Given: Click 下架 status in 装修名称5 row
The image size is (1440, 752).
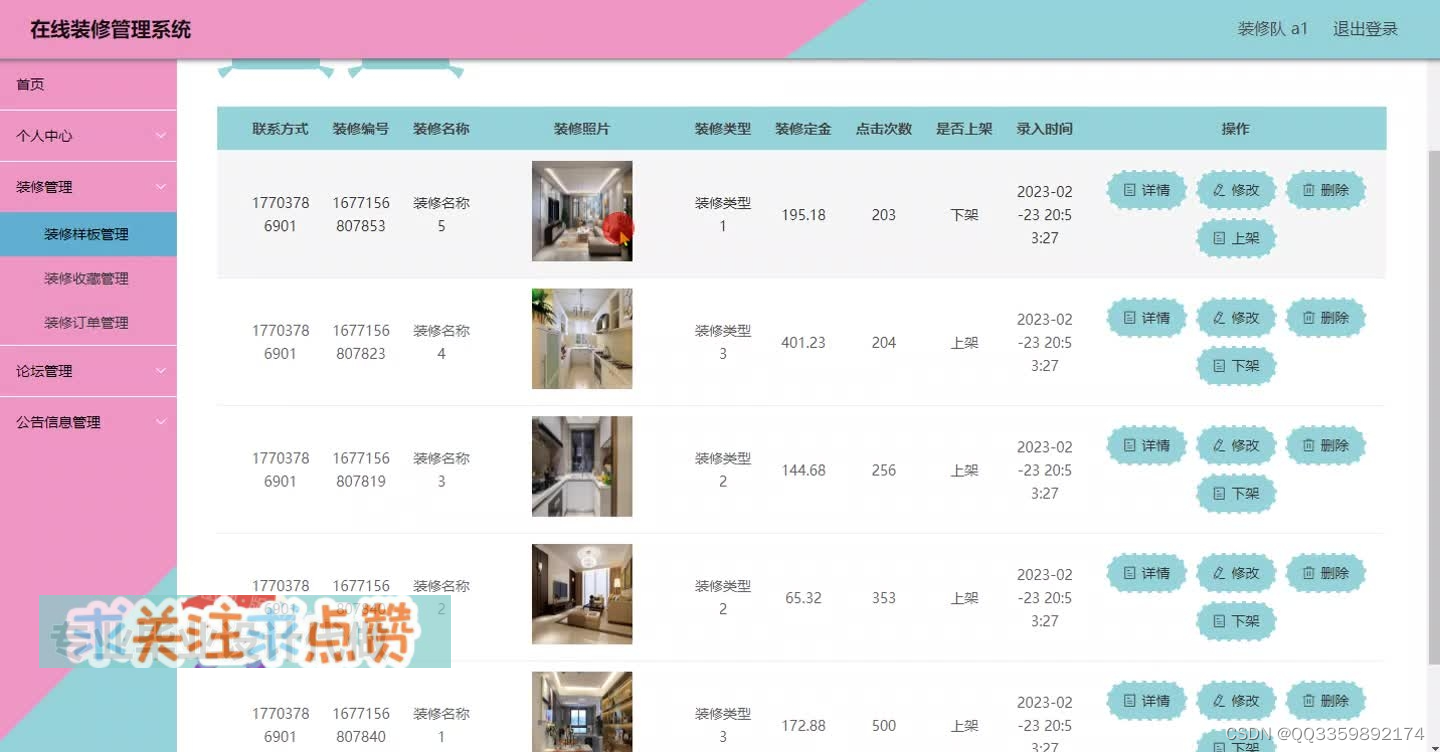Looking at the screenshot, I should [x=964, y=215].
